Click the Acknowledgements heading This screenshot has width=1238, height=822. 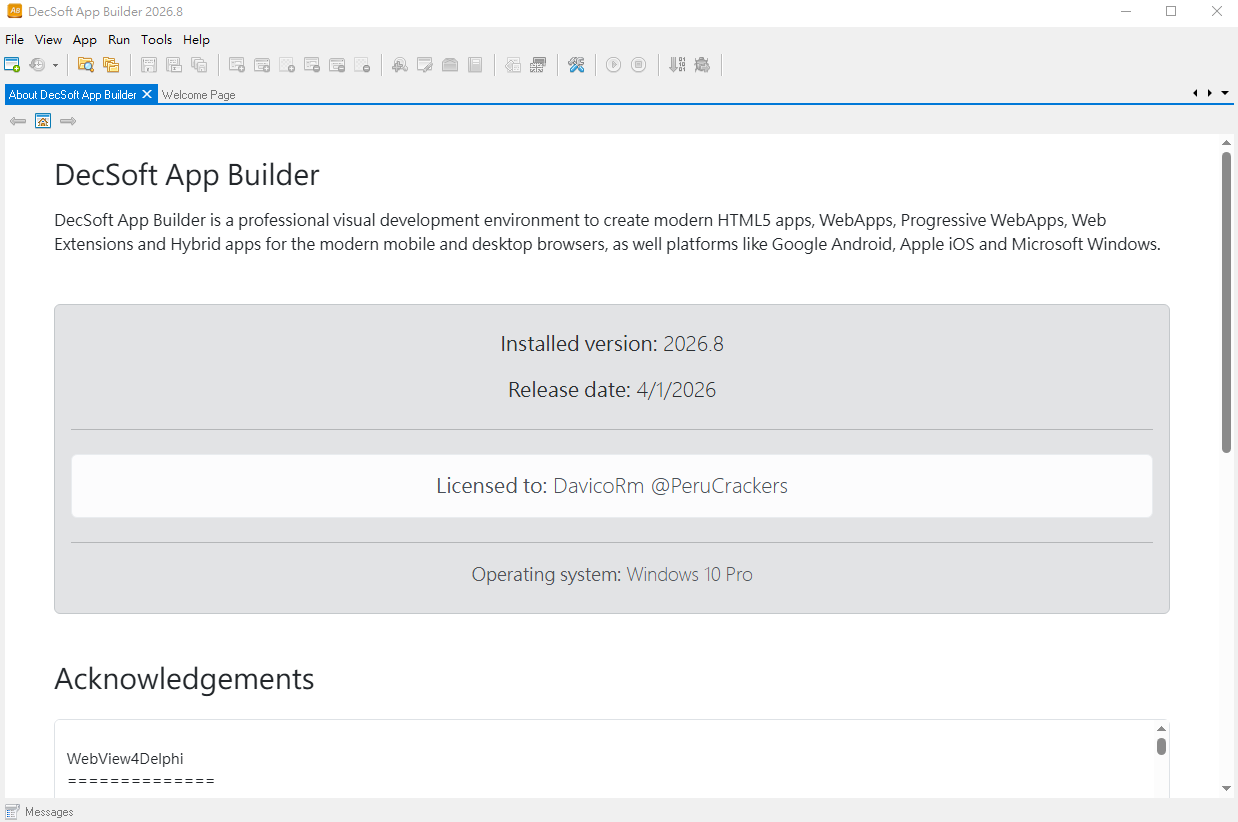click(x=184, y=679)
